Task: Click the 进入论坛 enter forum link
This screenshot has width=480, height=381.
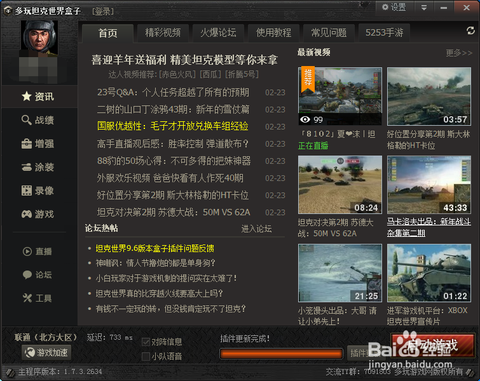Action: 256,229
